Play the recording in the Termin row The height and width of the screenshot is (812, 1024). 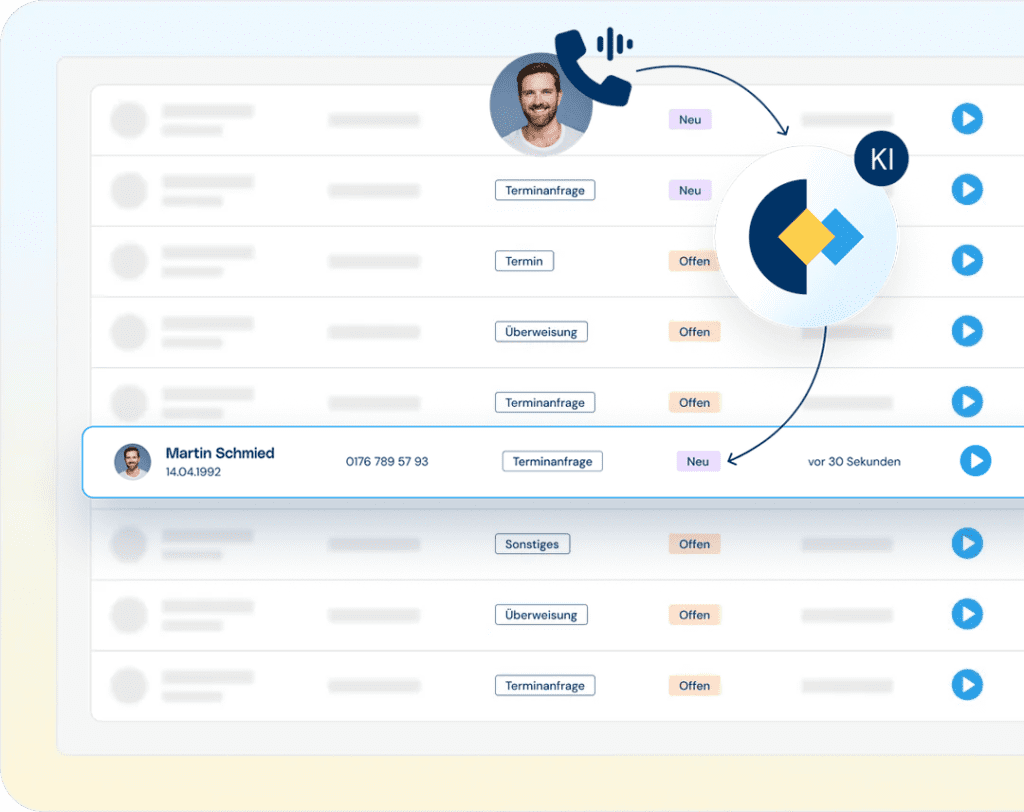coord(967,261)
